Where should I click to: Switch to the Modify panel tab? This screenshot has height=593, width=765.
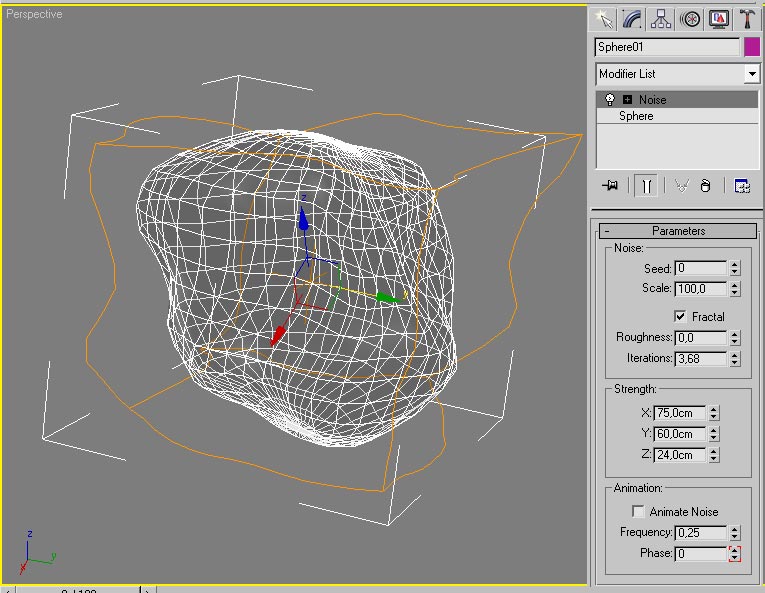[x=632, y=18]
